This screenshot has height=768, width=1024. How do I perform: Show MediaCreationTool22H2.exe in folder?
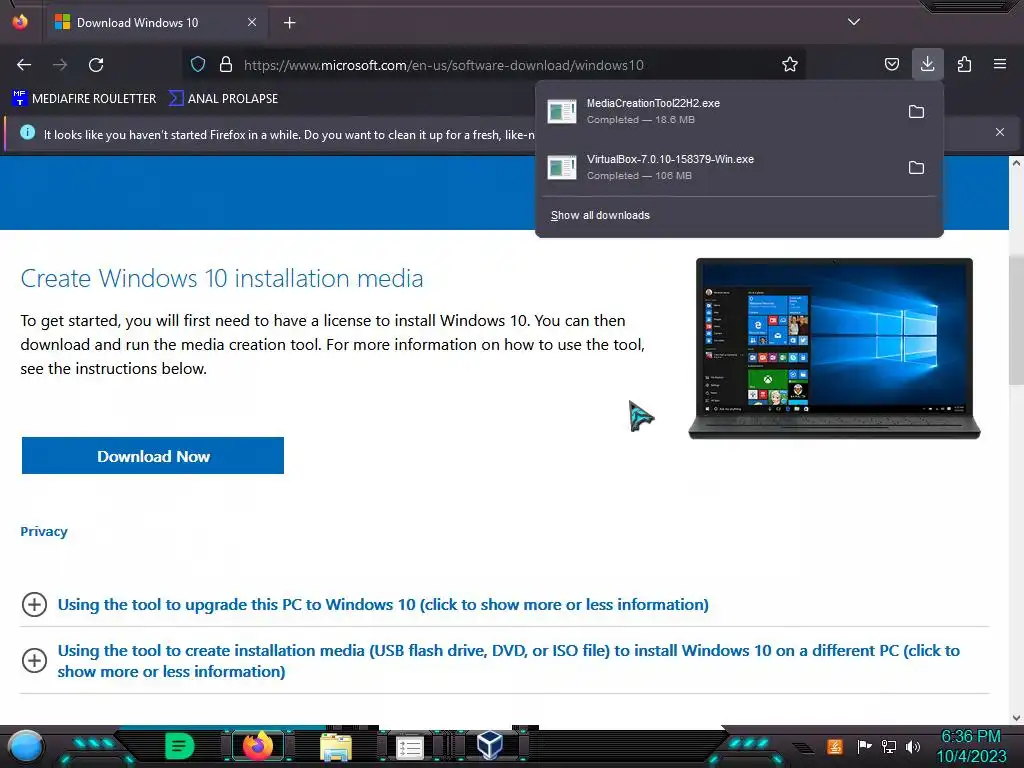point(916,112)
